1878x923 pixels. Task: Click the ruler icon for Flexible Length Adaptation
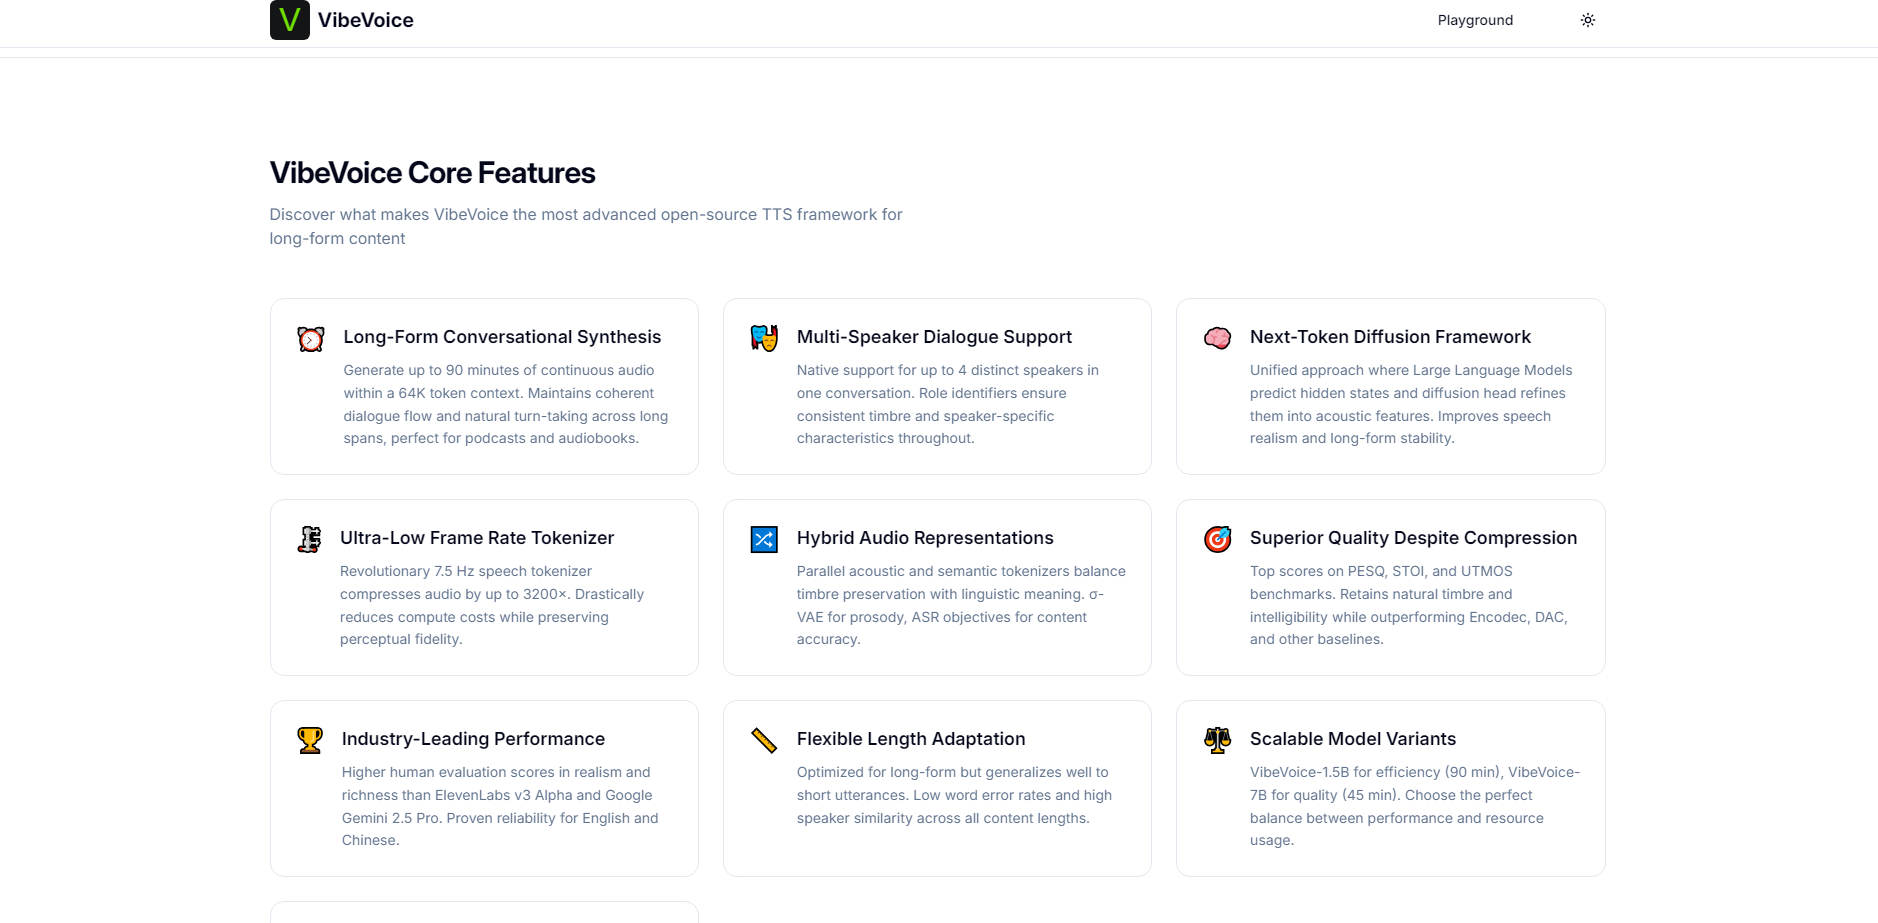tap(764, 740)
